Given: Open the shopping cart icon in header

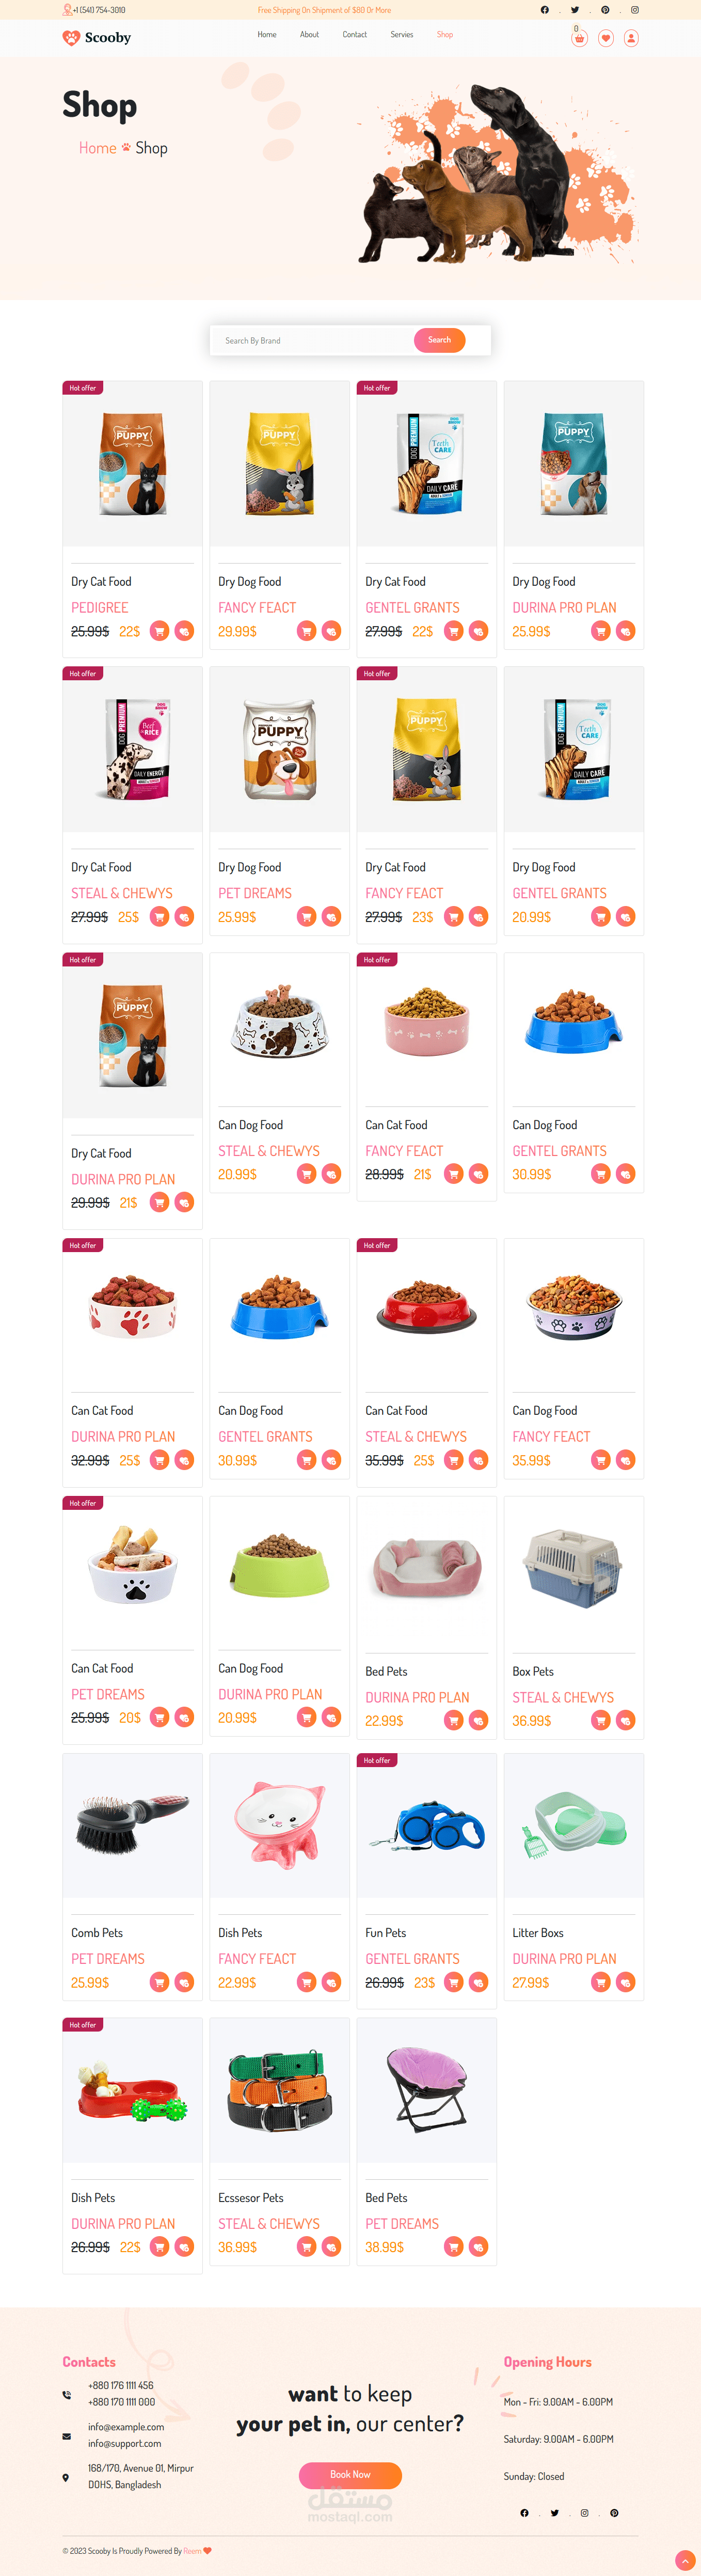Looking at the screenshot, I should point(579,38).
